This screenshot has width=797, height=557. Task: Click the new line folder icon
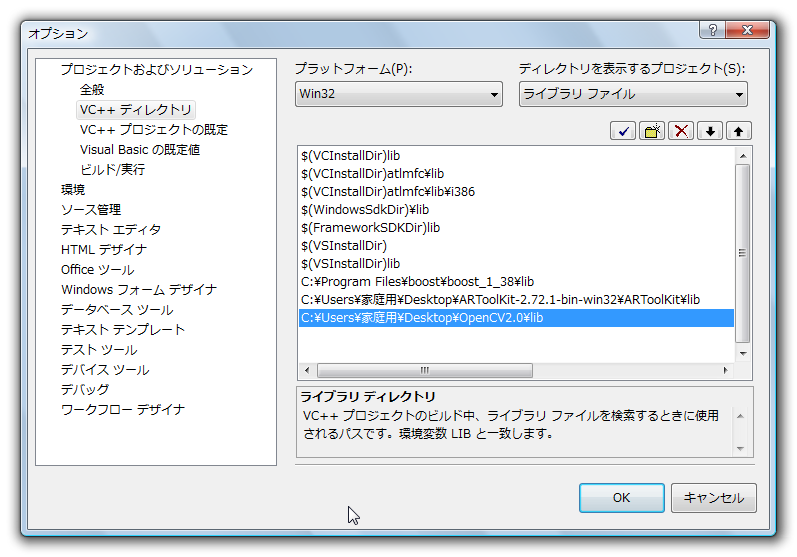652,131
